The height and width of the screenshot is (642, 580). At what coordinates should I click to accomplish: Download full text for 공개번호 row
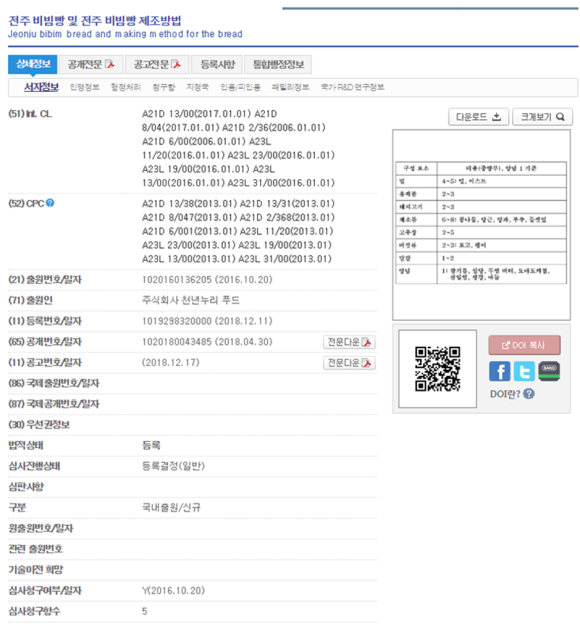coord(349,342)
